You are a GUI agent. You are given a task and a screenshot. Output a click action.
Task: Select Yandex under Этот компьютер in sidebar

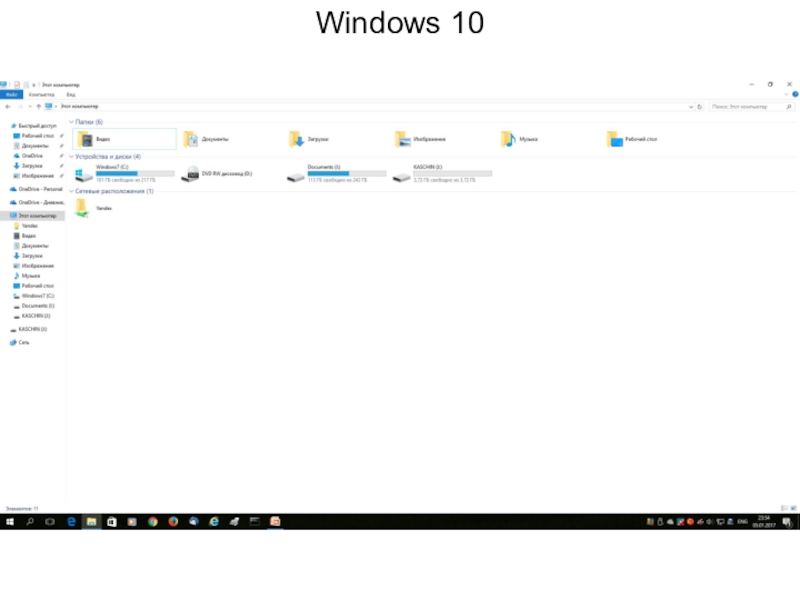click(x=26, y=226)
